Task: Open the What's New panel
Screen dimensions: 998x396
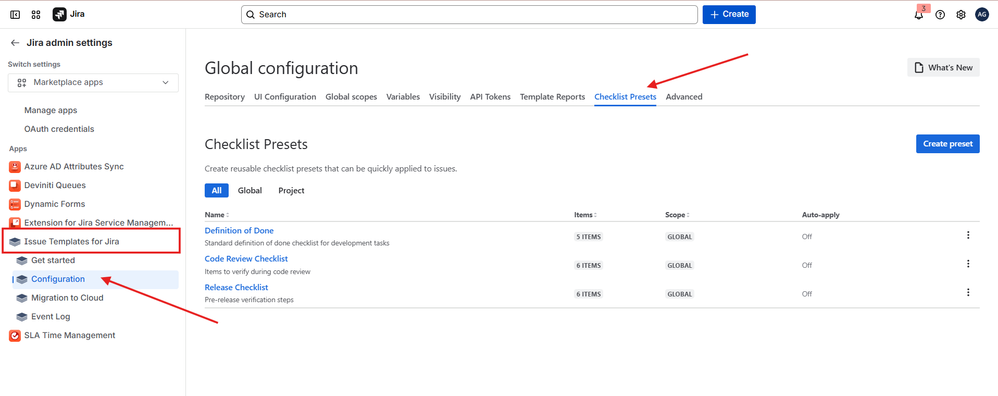Action: tap(943, 67)
